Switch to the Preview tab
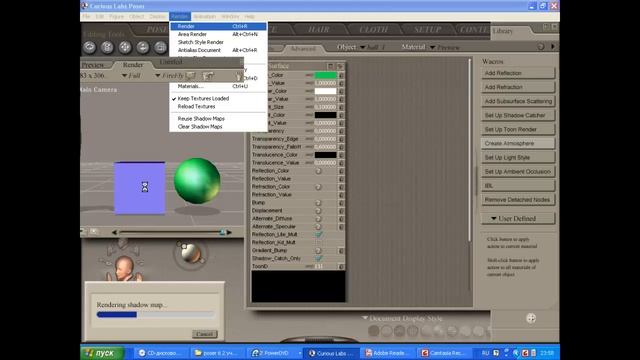640x360 pixels. [93, 65]
